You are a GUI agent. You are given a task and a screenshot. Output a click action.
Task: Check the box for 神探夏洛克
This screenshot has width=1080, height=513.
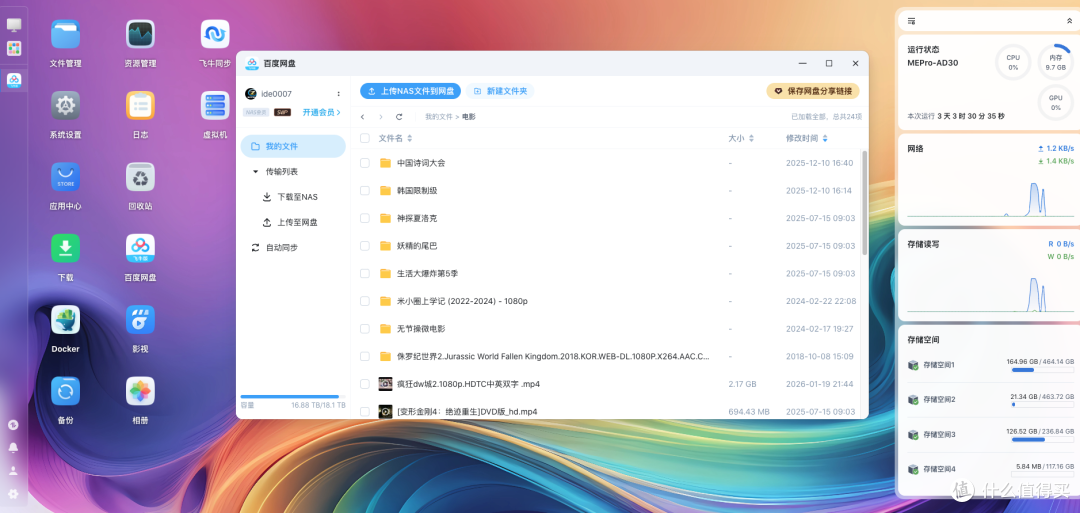coord(365,218)
